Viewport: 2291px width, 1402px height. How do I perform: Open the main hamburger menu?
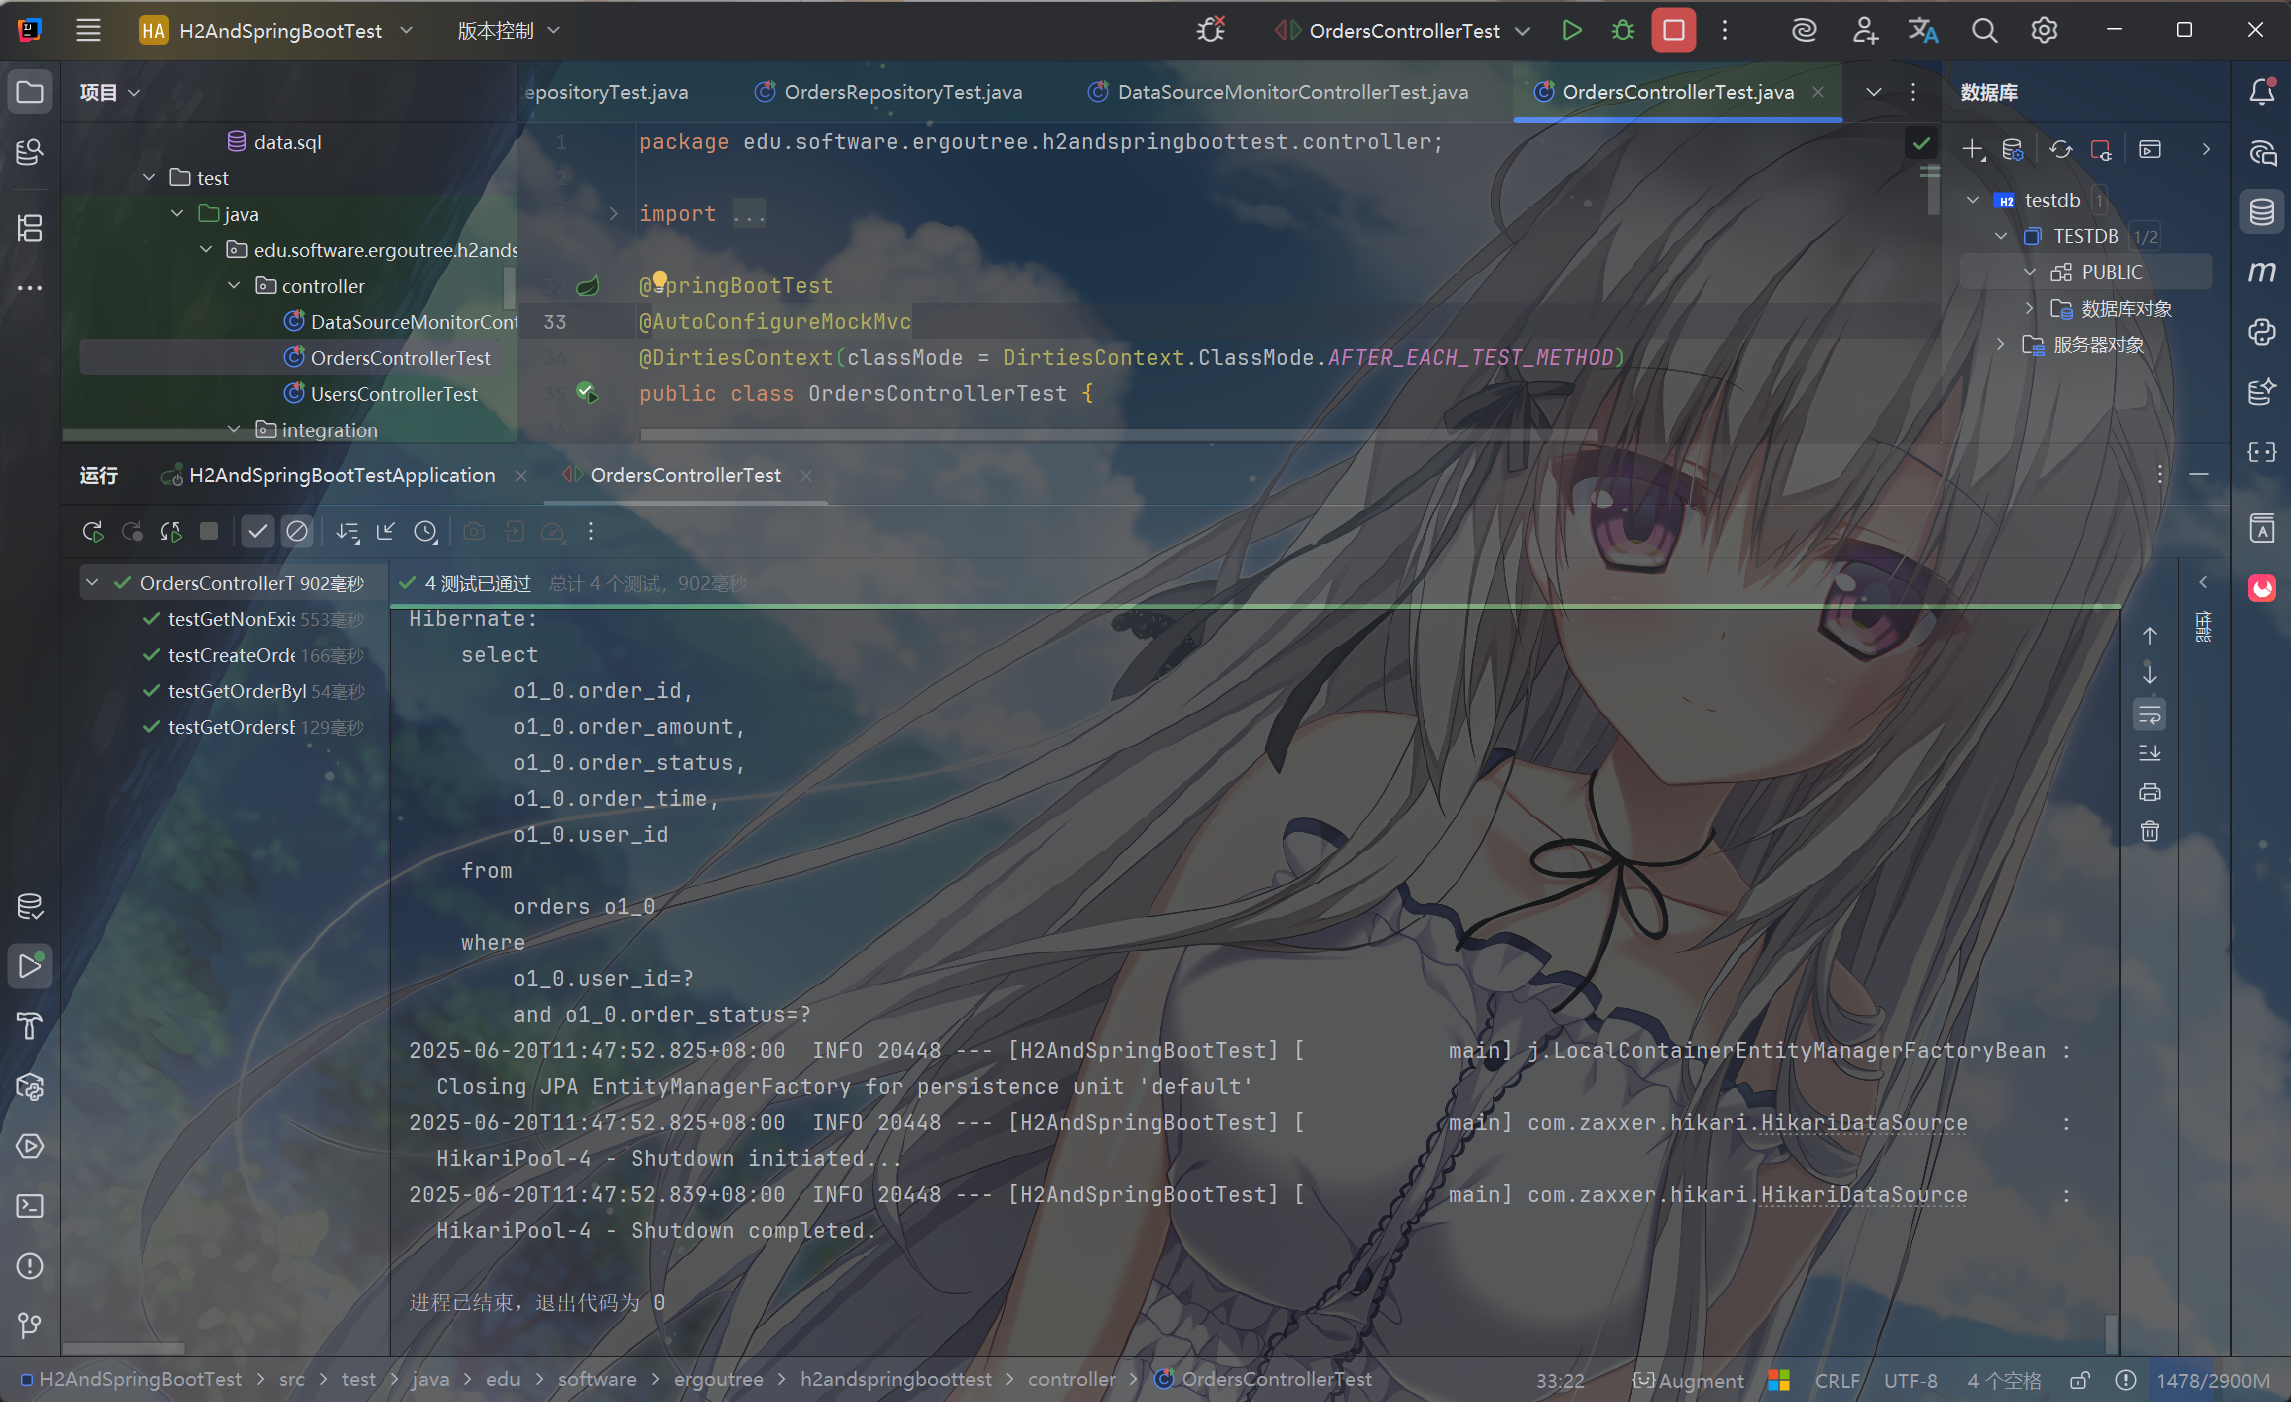coord(88,30)
